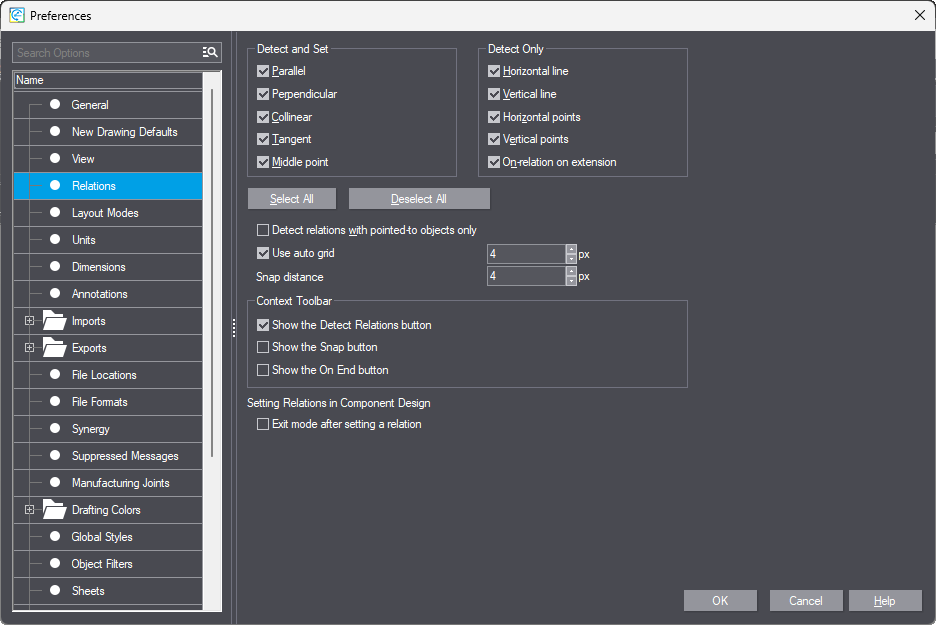Select Dimensions in the options list
936x625 pixels.
[x=98, y=267]
